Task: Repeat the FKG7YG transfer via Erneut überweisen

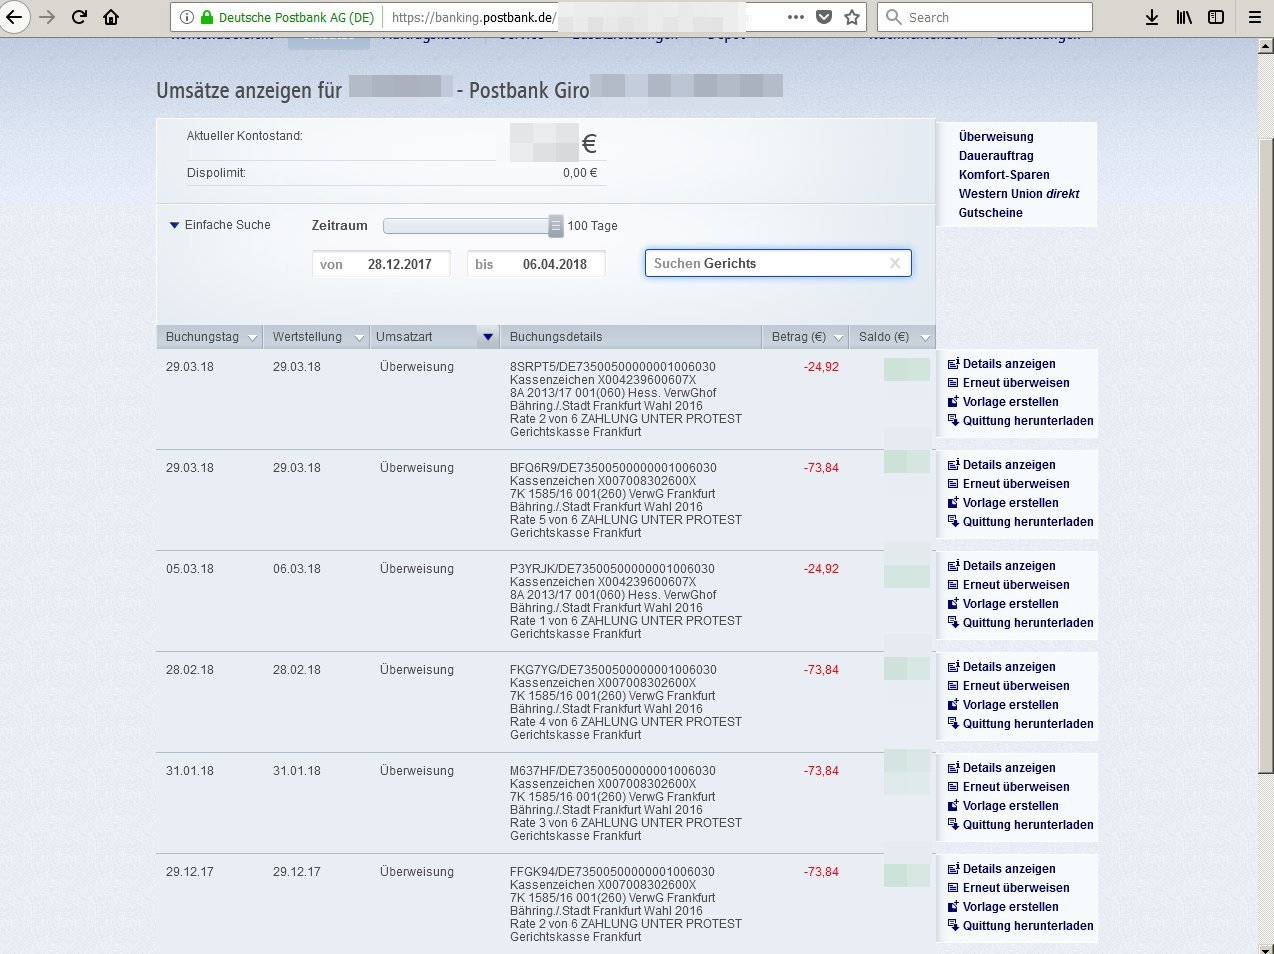Action: [x=1008, y=686]
